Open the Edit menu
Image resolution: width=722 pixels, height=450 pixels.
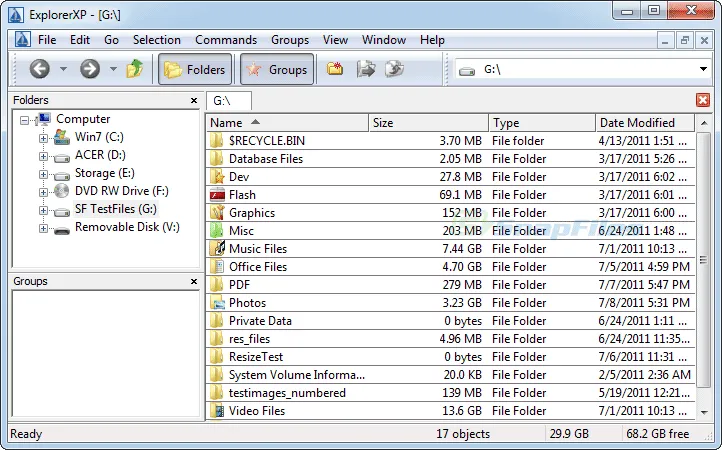80,40
